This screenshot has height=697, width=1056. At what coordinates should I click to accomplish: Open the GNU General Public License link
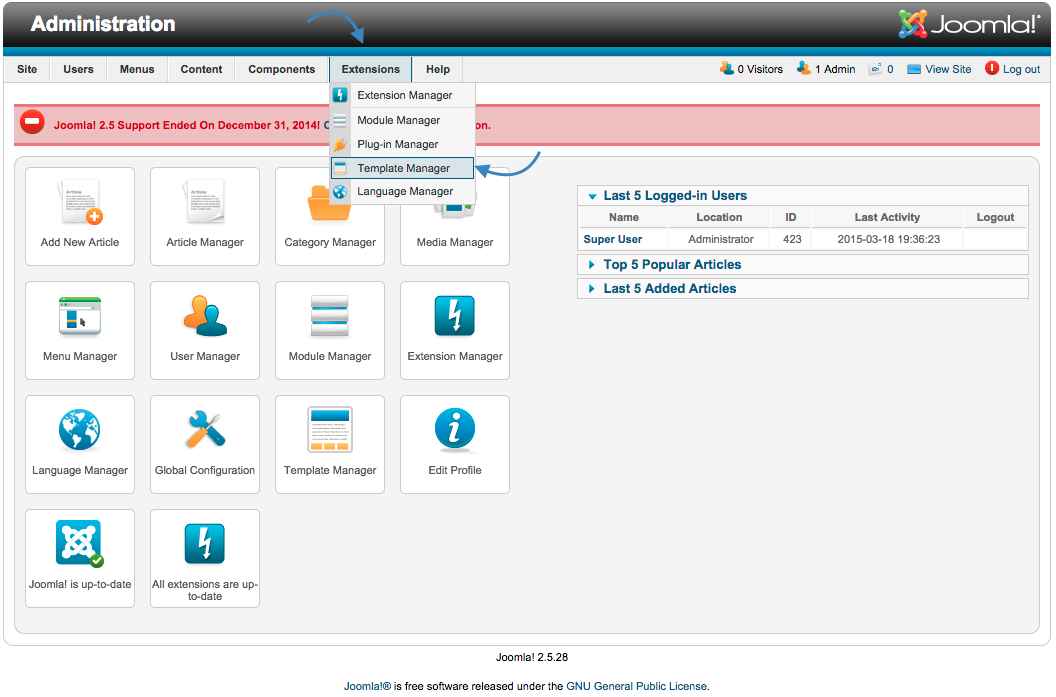click(x=636, y=686)
